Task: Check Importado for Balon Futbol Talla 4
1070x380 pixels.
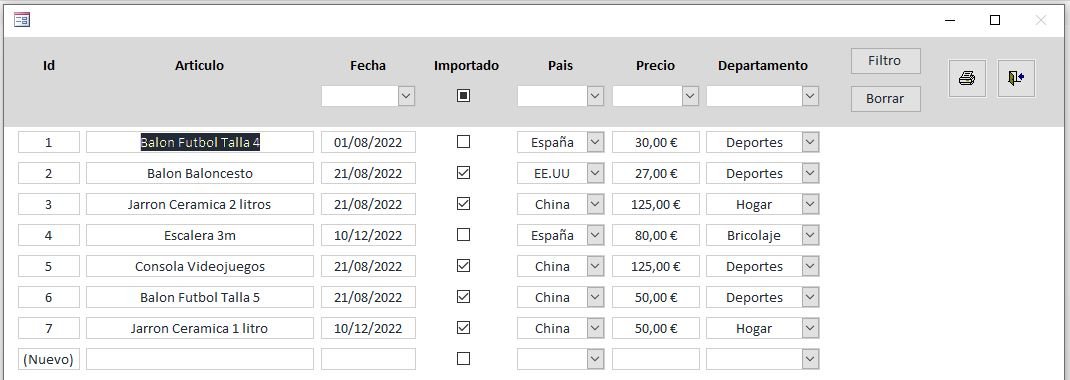Action: click(463, 142)
